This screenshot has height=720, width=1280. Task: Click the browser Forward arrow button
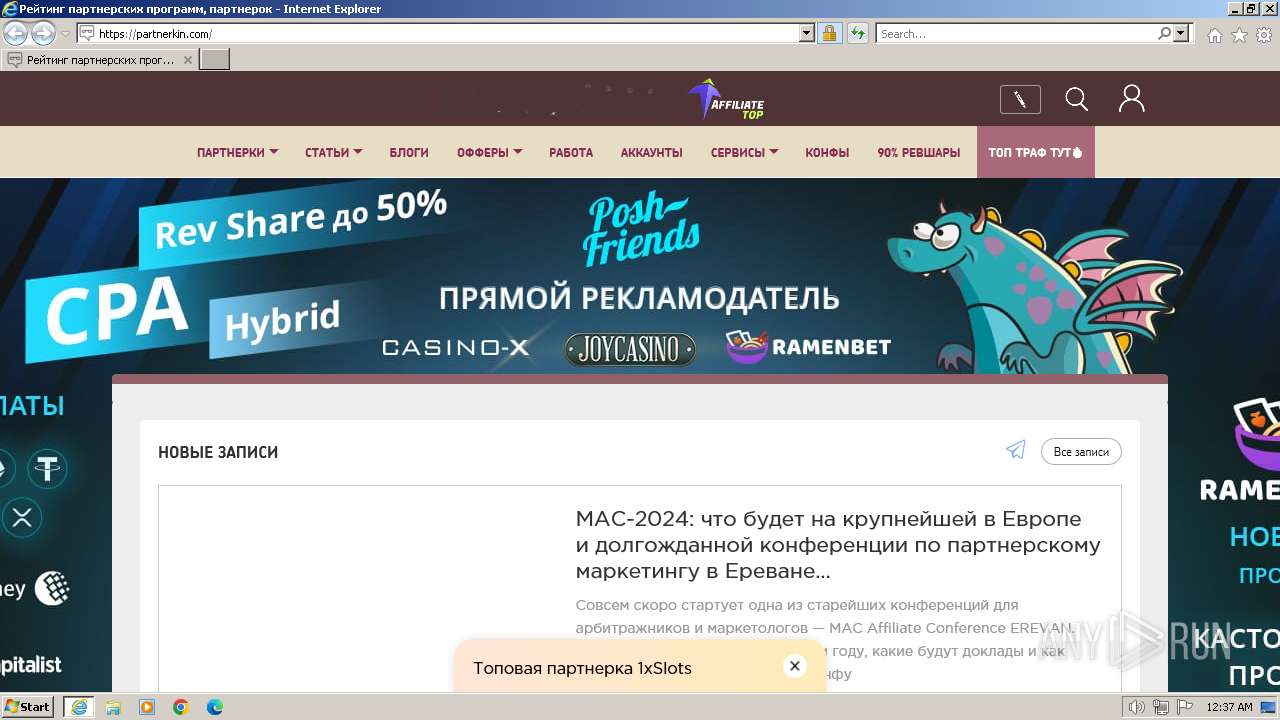click(x=43, y=33)
